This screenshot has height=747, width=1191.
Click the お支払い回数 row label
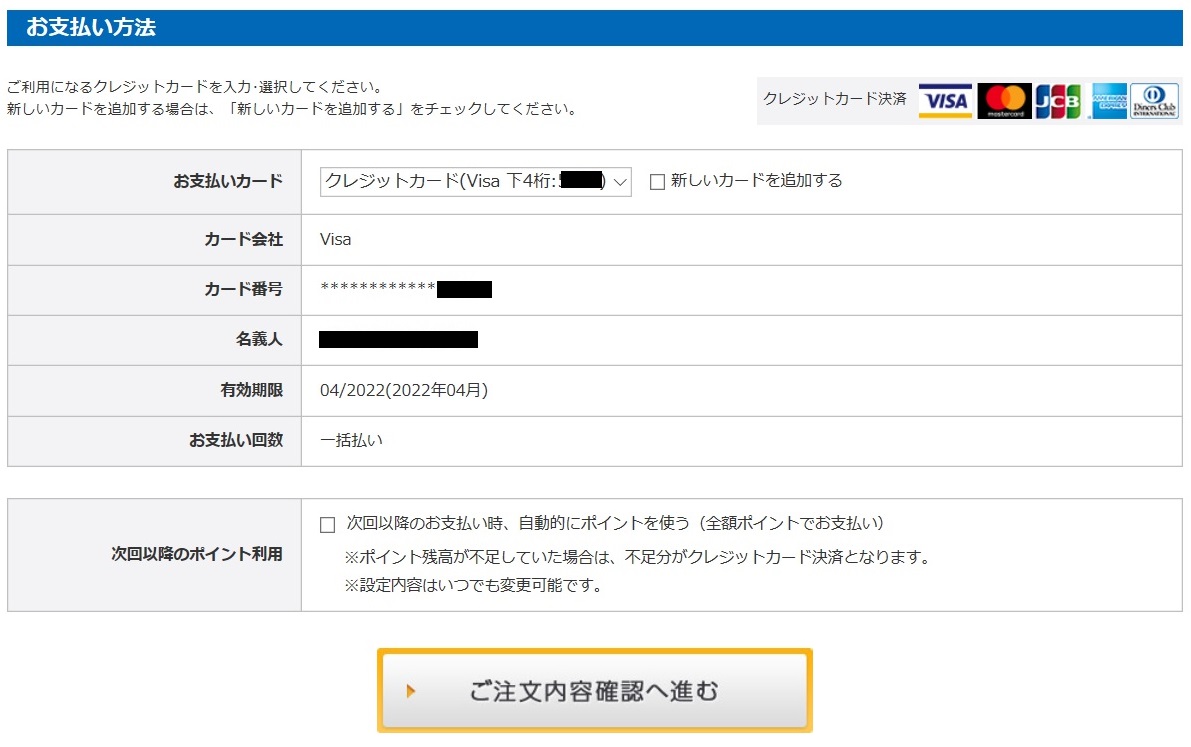coord(235,440)
